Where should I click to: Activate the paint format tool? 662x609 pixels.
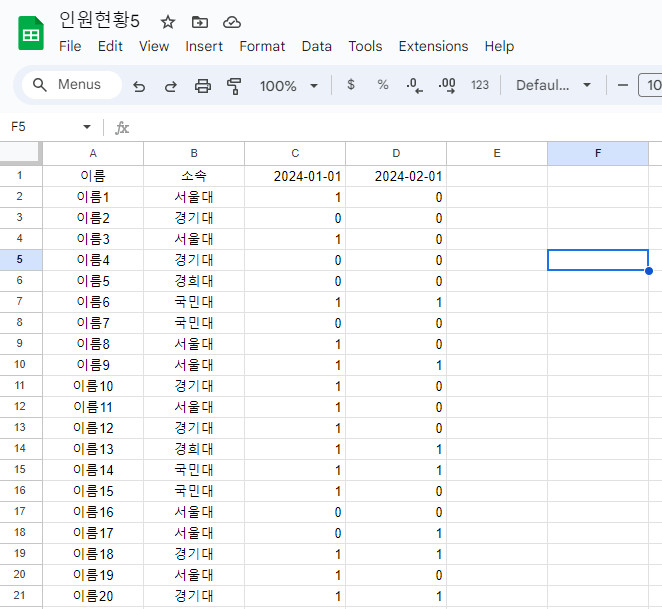[234, 86]
